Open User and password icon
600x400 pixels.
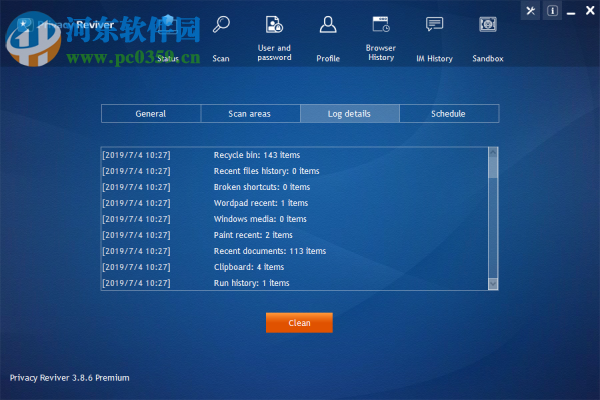pos(274,24)
